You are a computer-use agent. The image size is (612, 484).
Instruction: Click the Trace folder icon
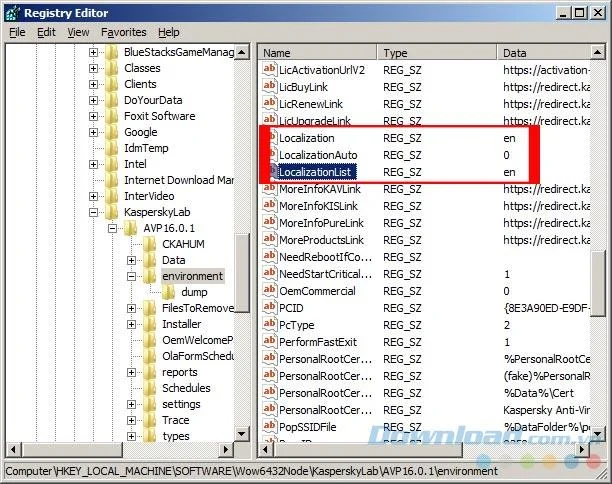pos(150,420)
